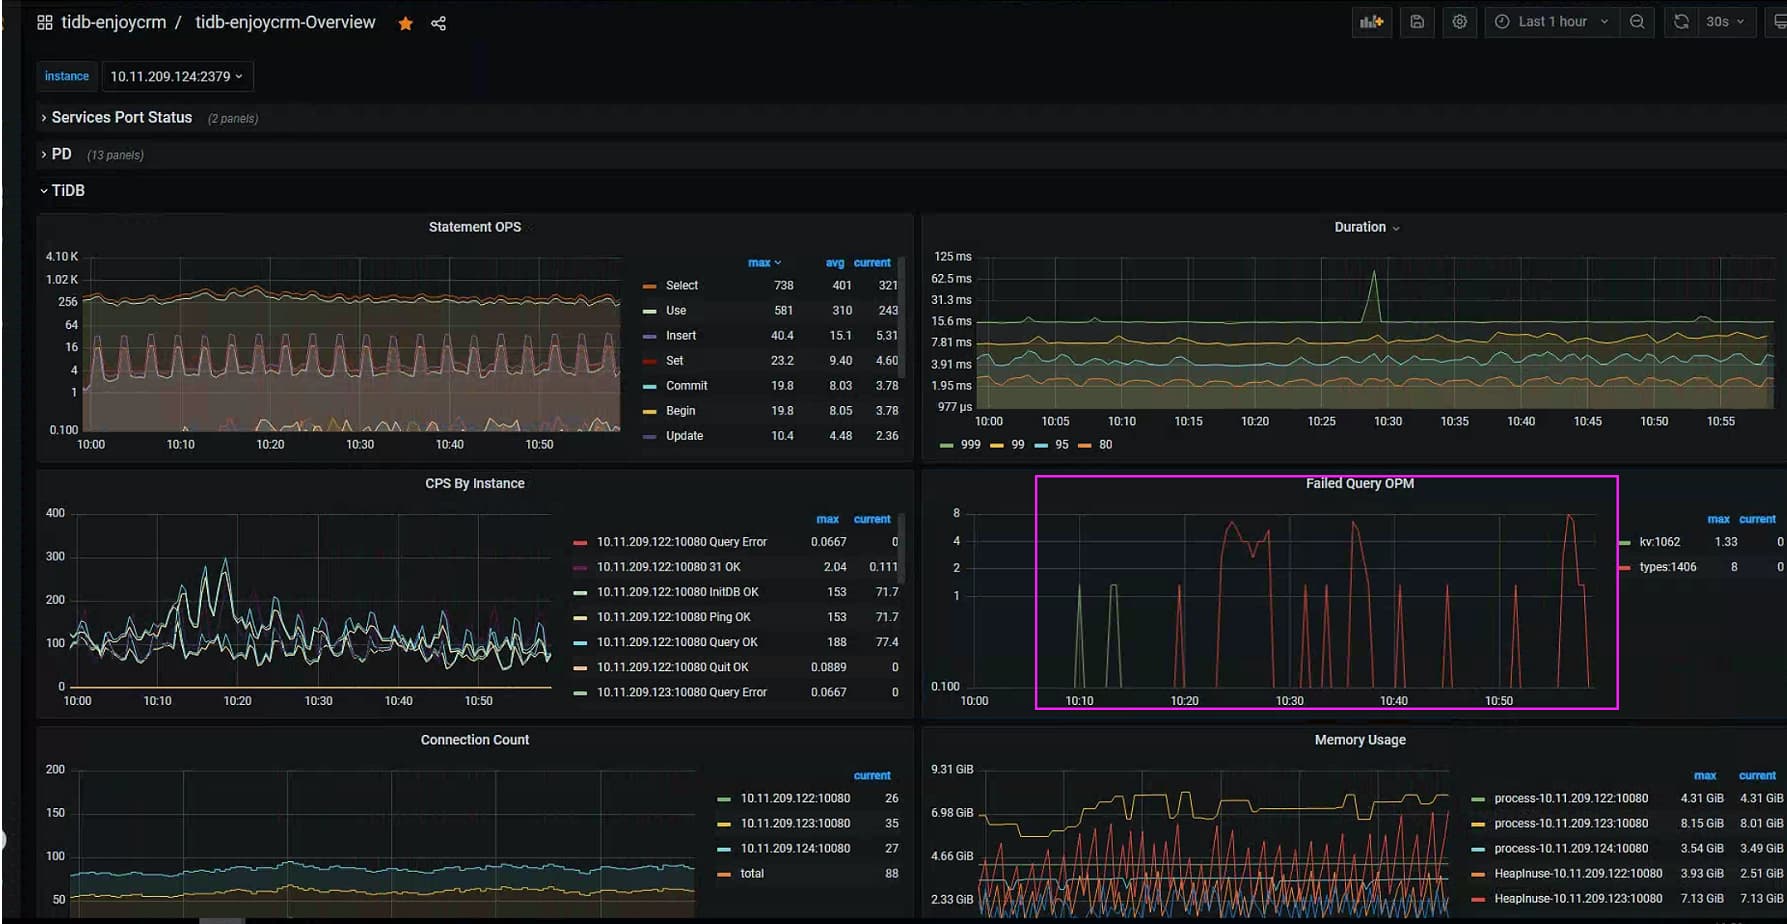This screenshot has width=1787, height=924.
Task: Click the tidb-enjoycrm folder link
Action: click(x=113, y=23)
